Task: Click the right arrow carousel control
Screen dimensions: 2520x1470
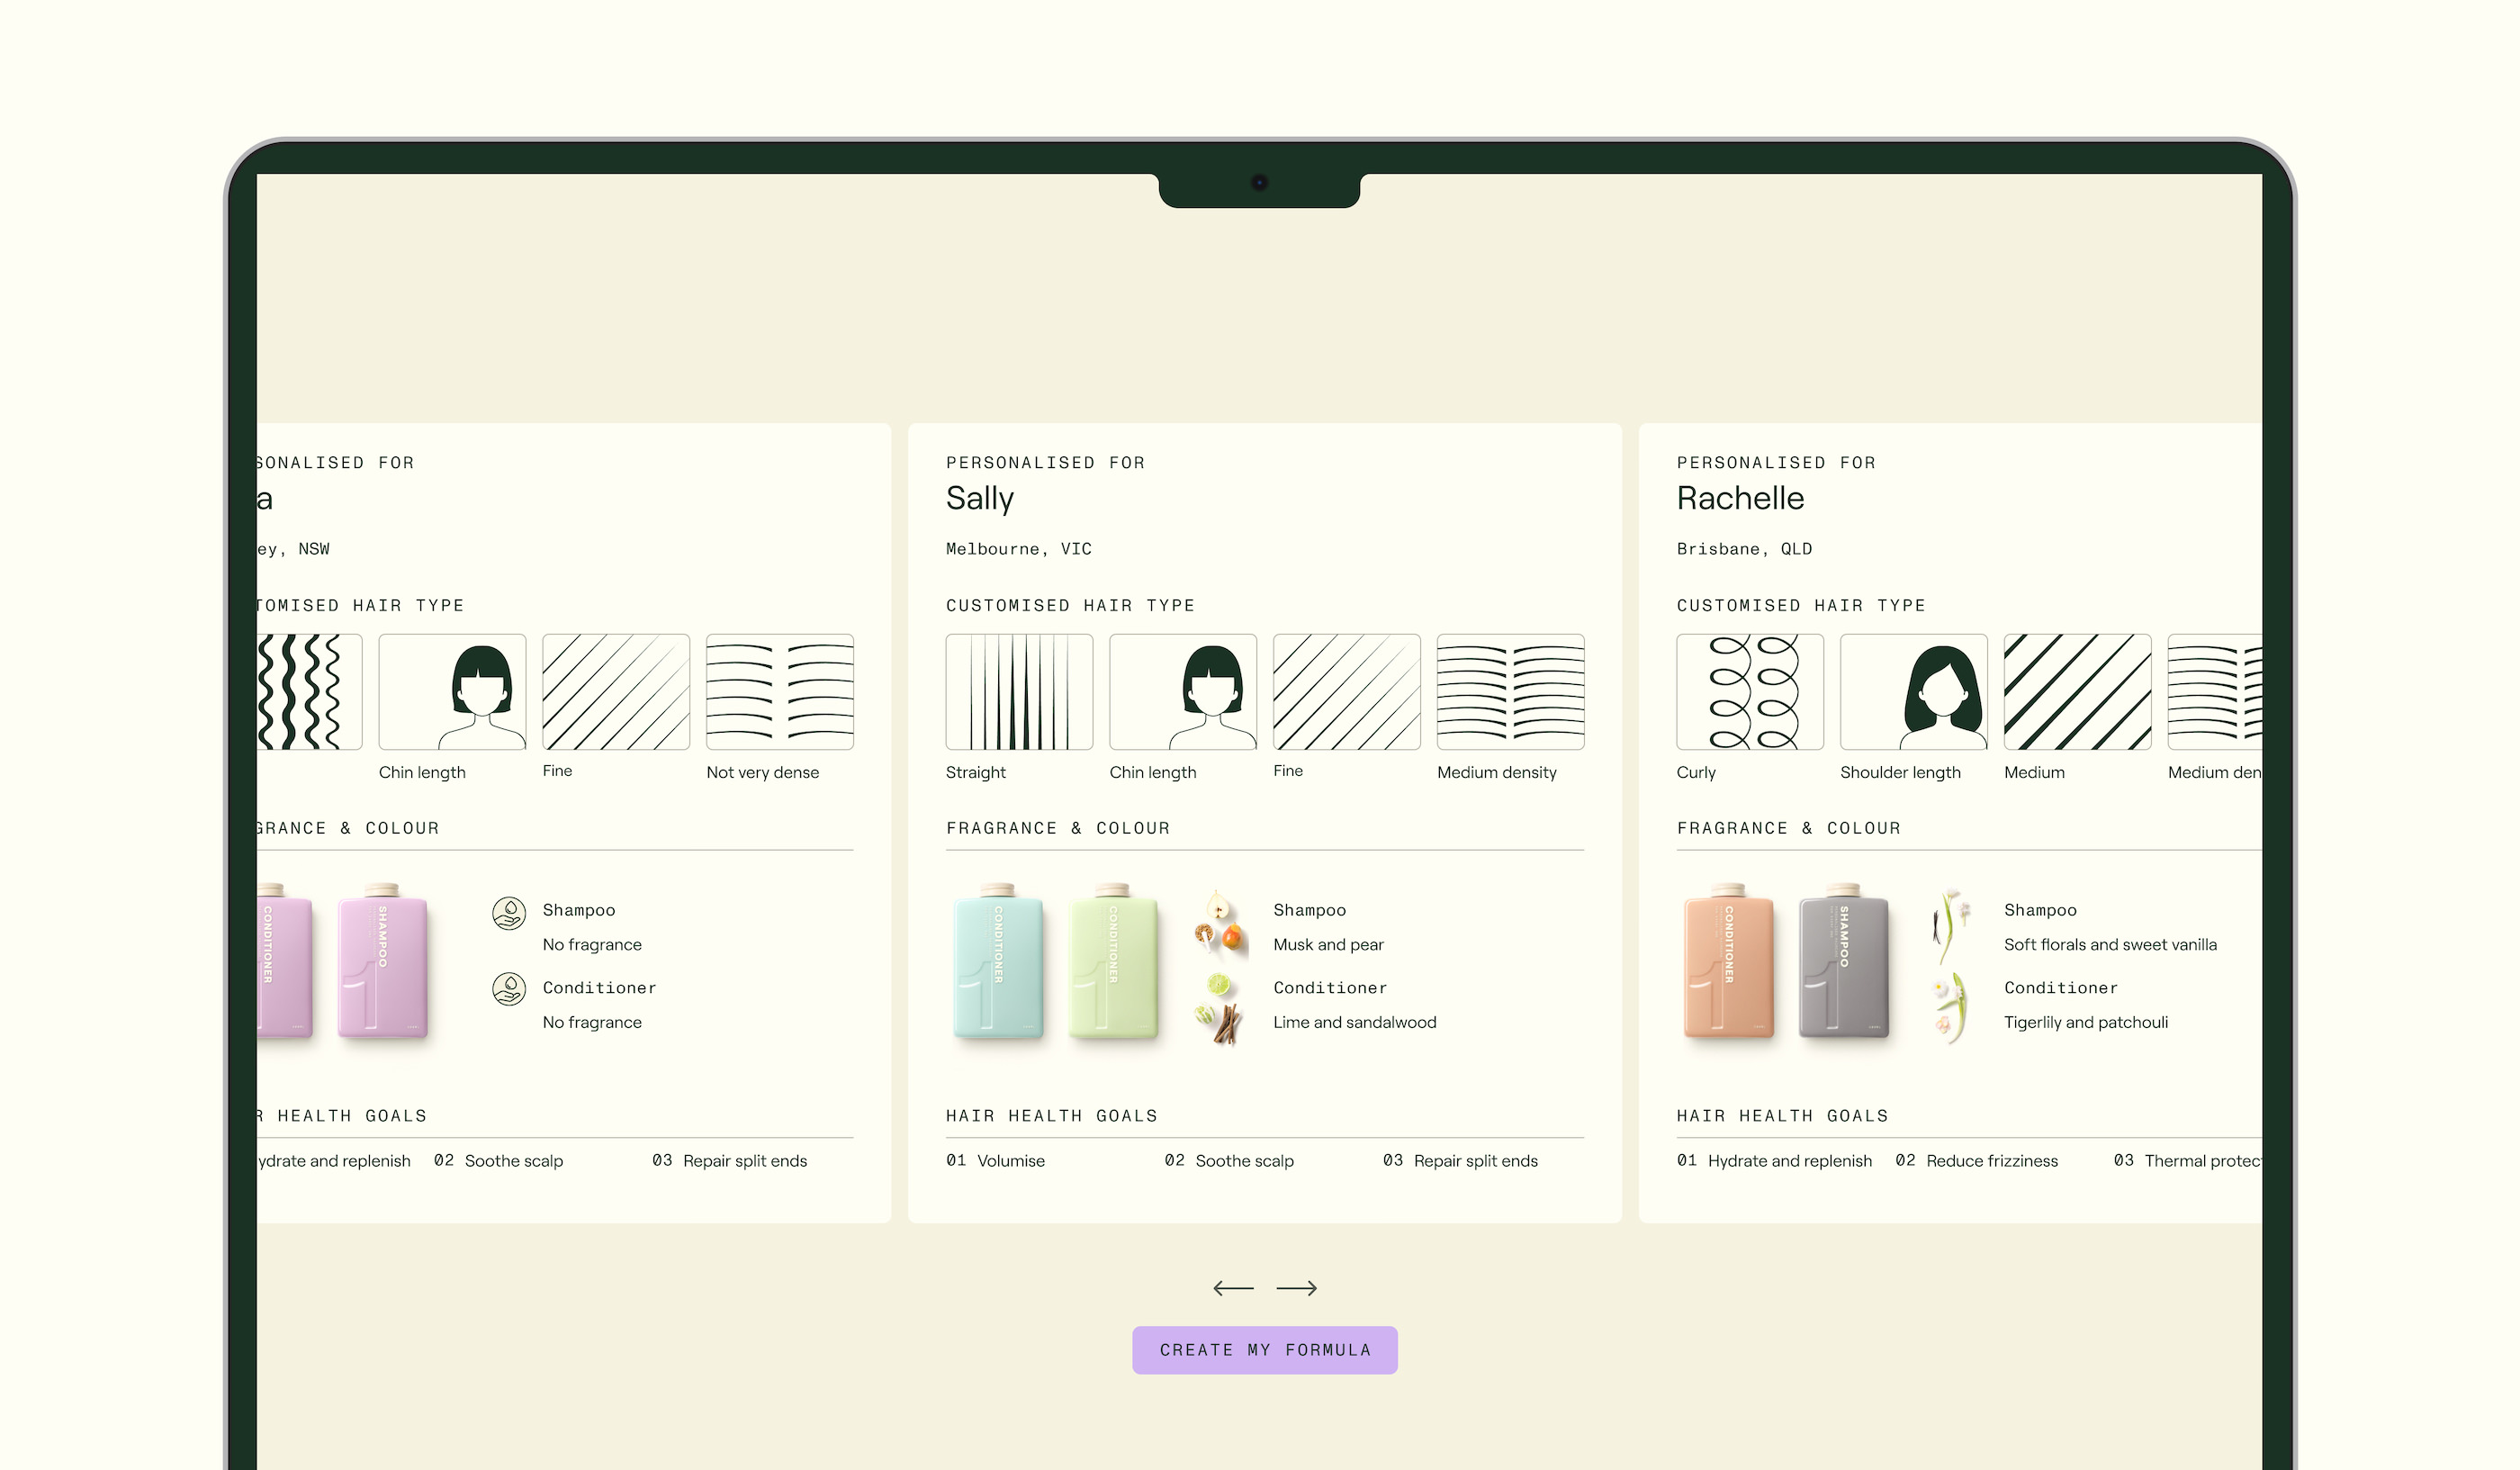Action: pos(1296,1288)
